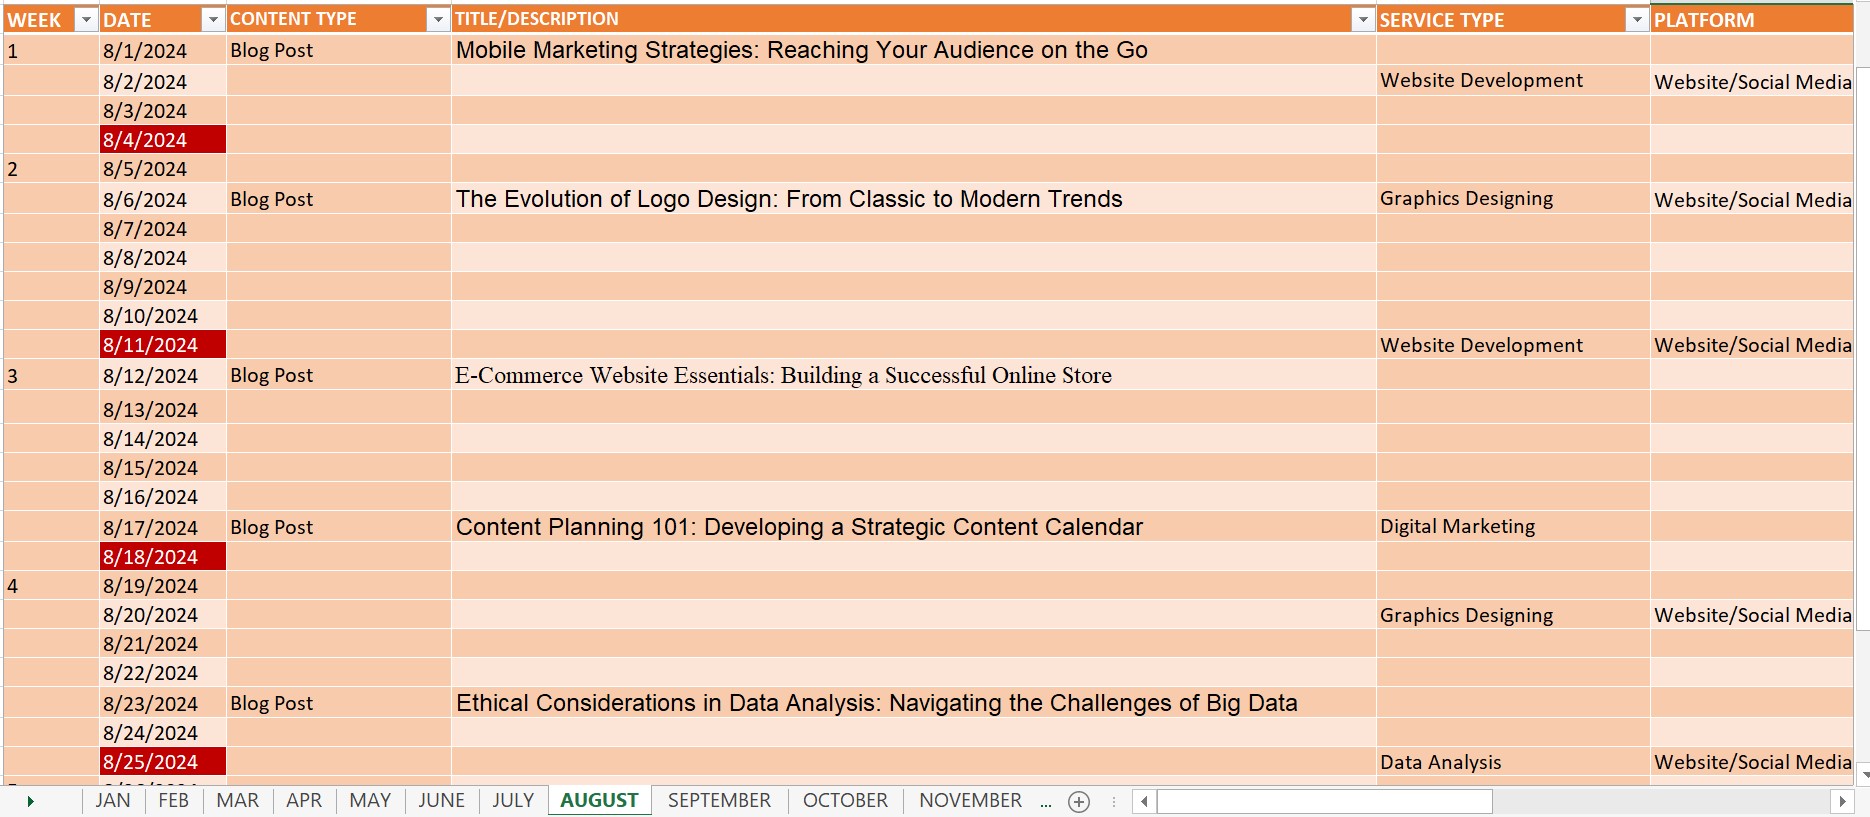
Task: Click the more sheets ellipsis button
Action: [1046, 802]
